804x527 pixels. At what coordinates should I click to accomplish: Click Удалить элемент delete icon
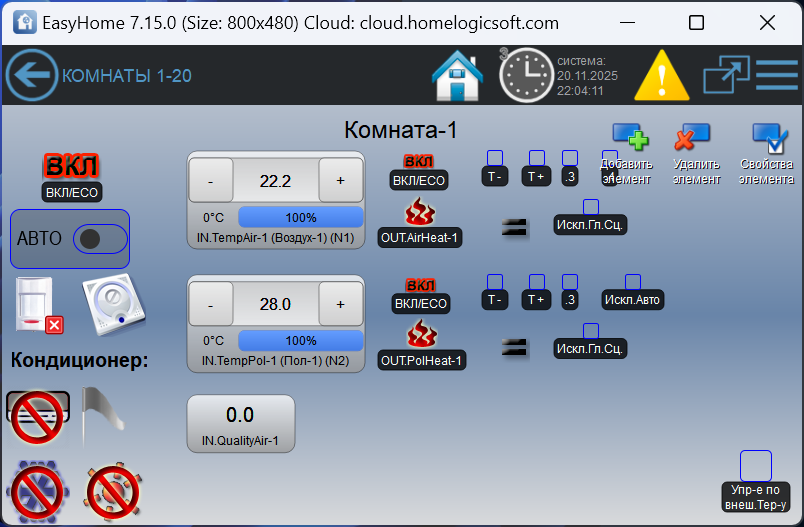point(692,137)
